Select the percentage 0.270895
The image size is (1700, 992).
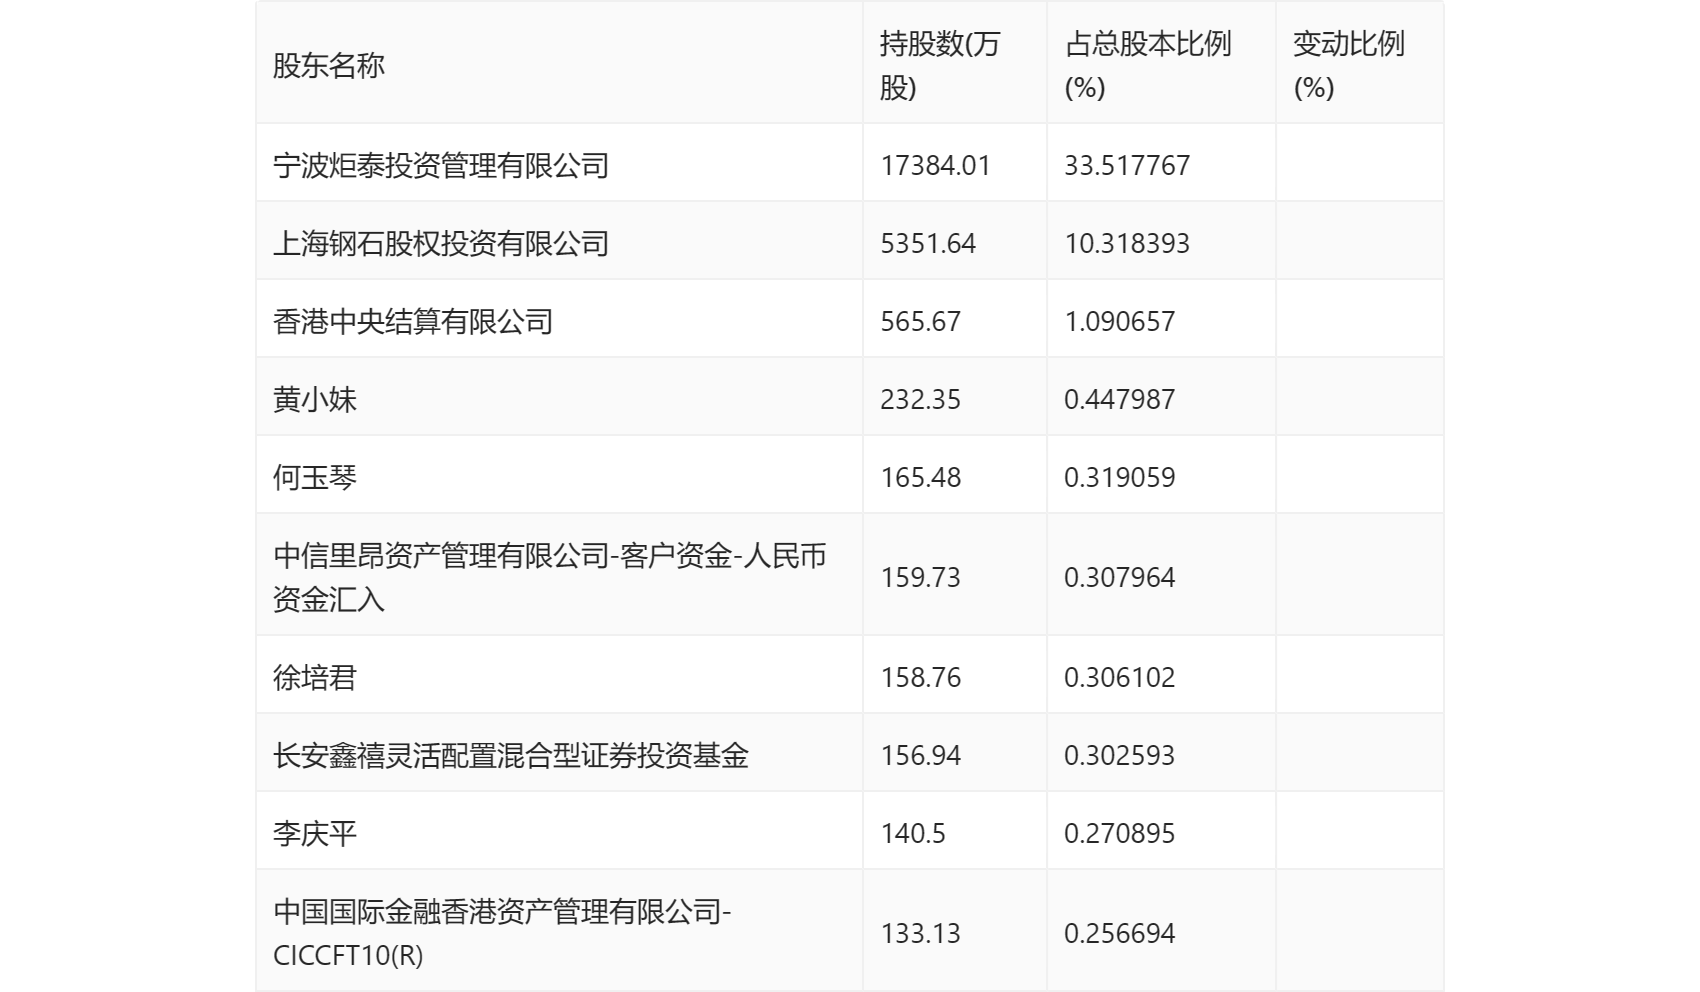(1120, 833)
